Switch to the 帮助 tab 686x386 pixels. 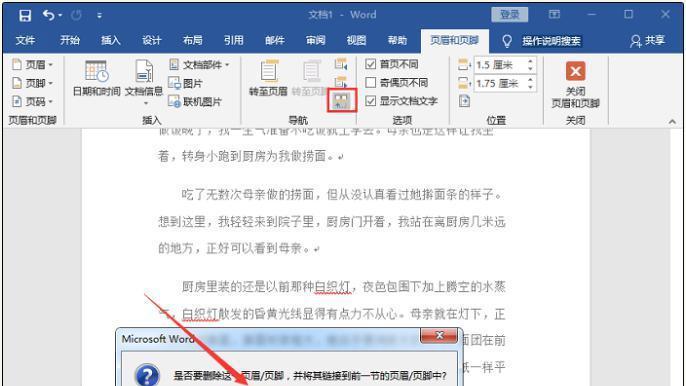pos(397,41)
